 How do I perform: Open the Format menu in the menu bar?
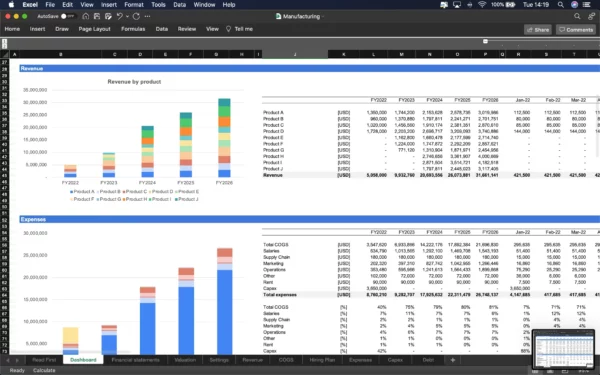click(134, 5)
